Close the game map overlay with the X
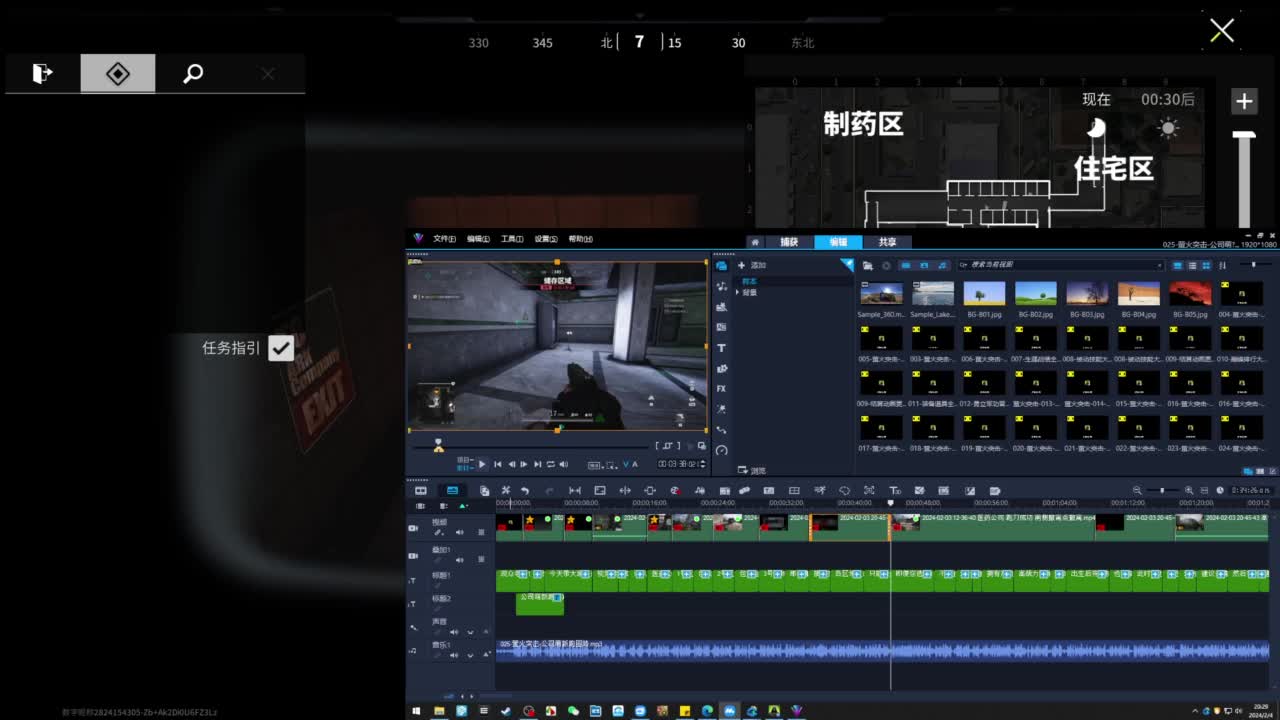This screenshot has width=1280, height=720. point(1222,31)
